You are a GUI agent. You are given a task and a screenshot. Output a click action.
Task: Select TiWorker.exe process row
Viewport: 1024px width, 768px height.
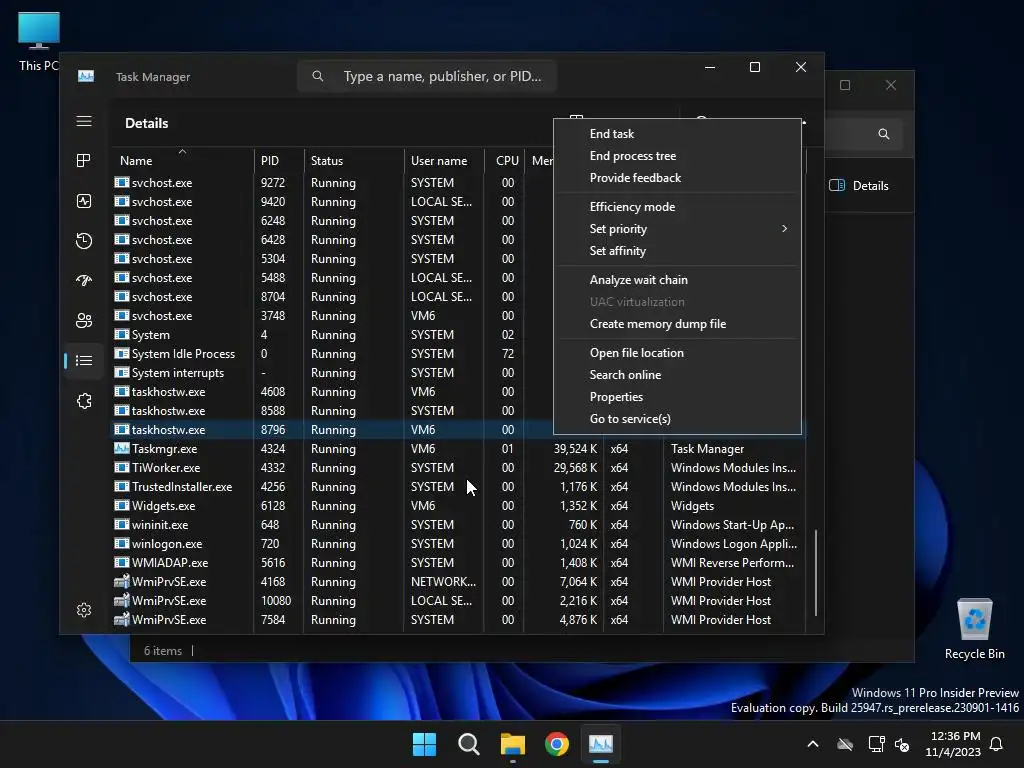[459, 468]
